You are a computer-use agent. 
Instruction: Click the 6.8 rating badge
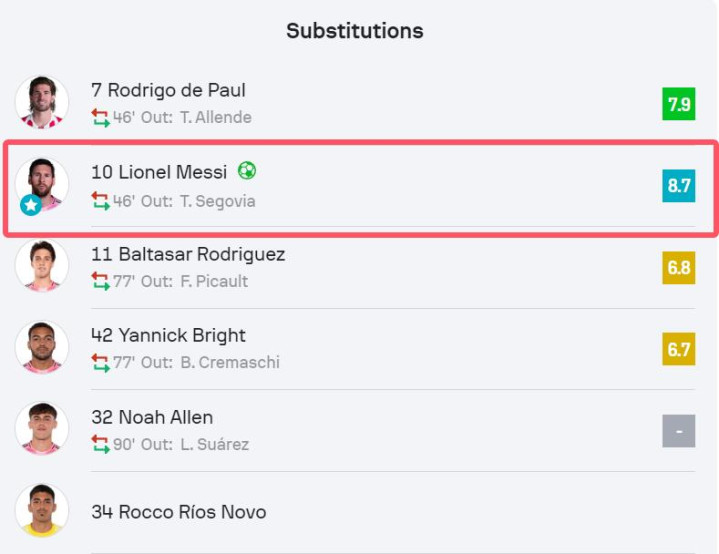click(679, 267)
